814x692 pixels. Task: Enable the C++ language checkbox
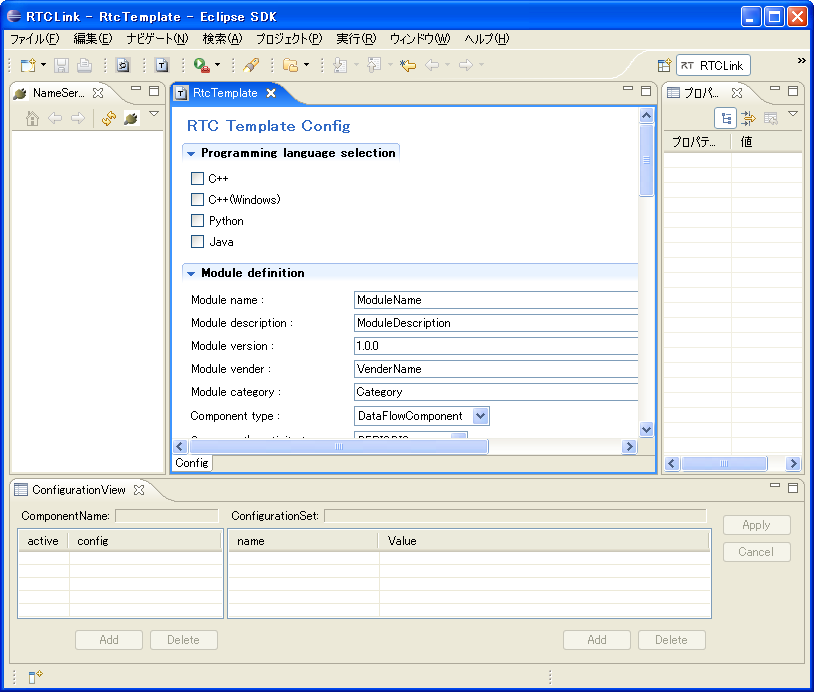tap(197, 179)
